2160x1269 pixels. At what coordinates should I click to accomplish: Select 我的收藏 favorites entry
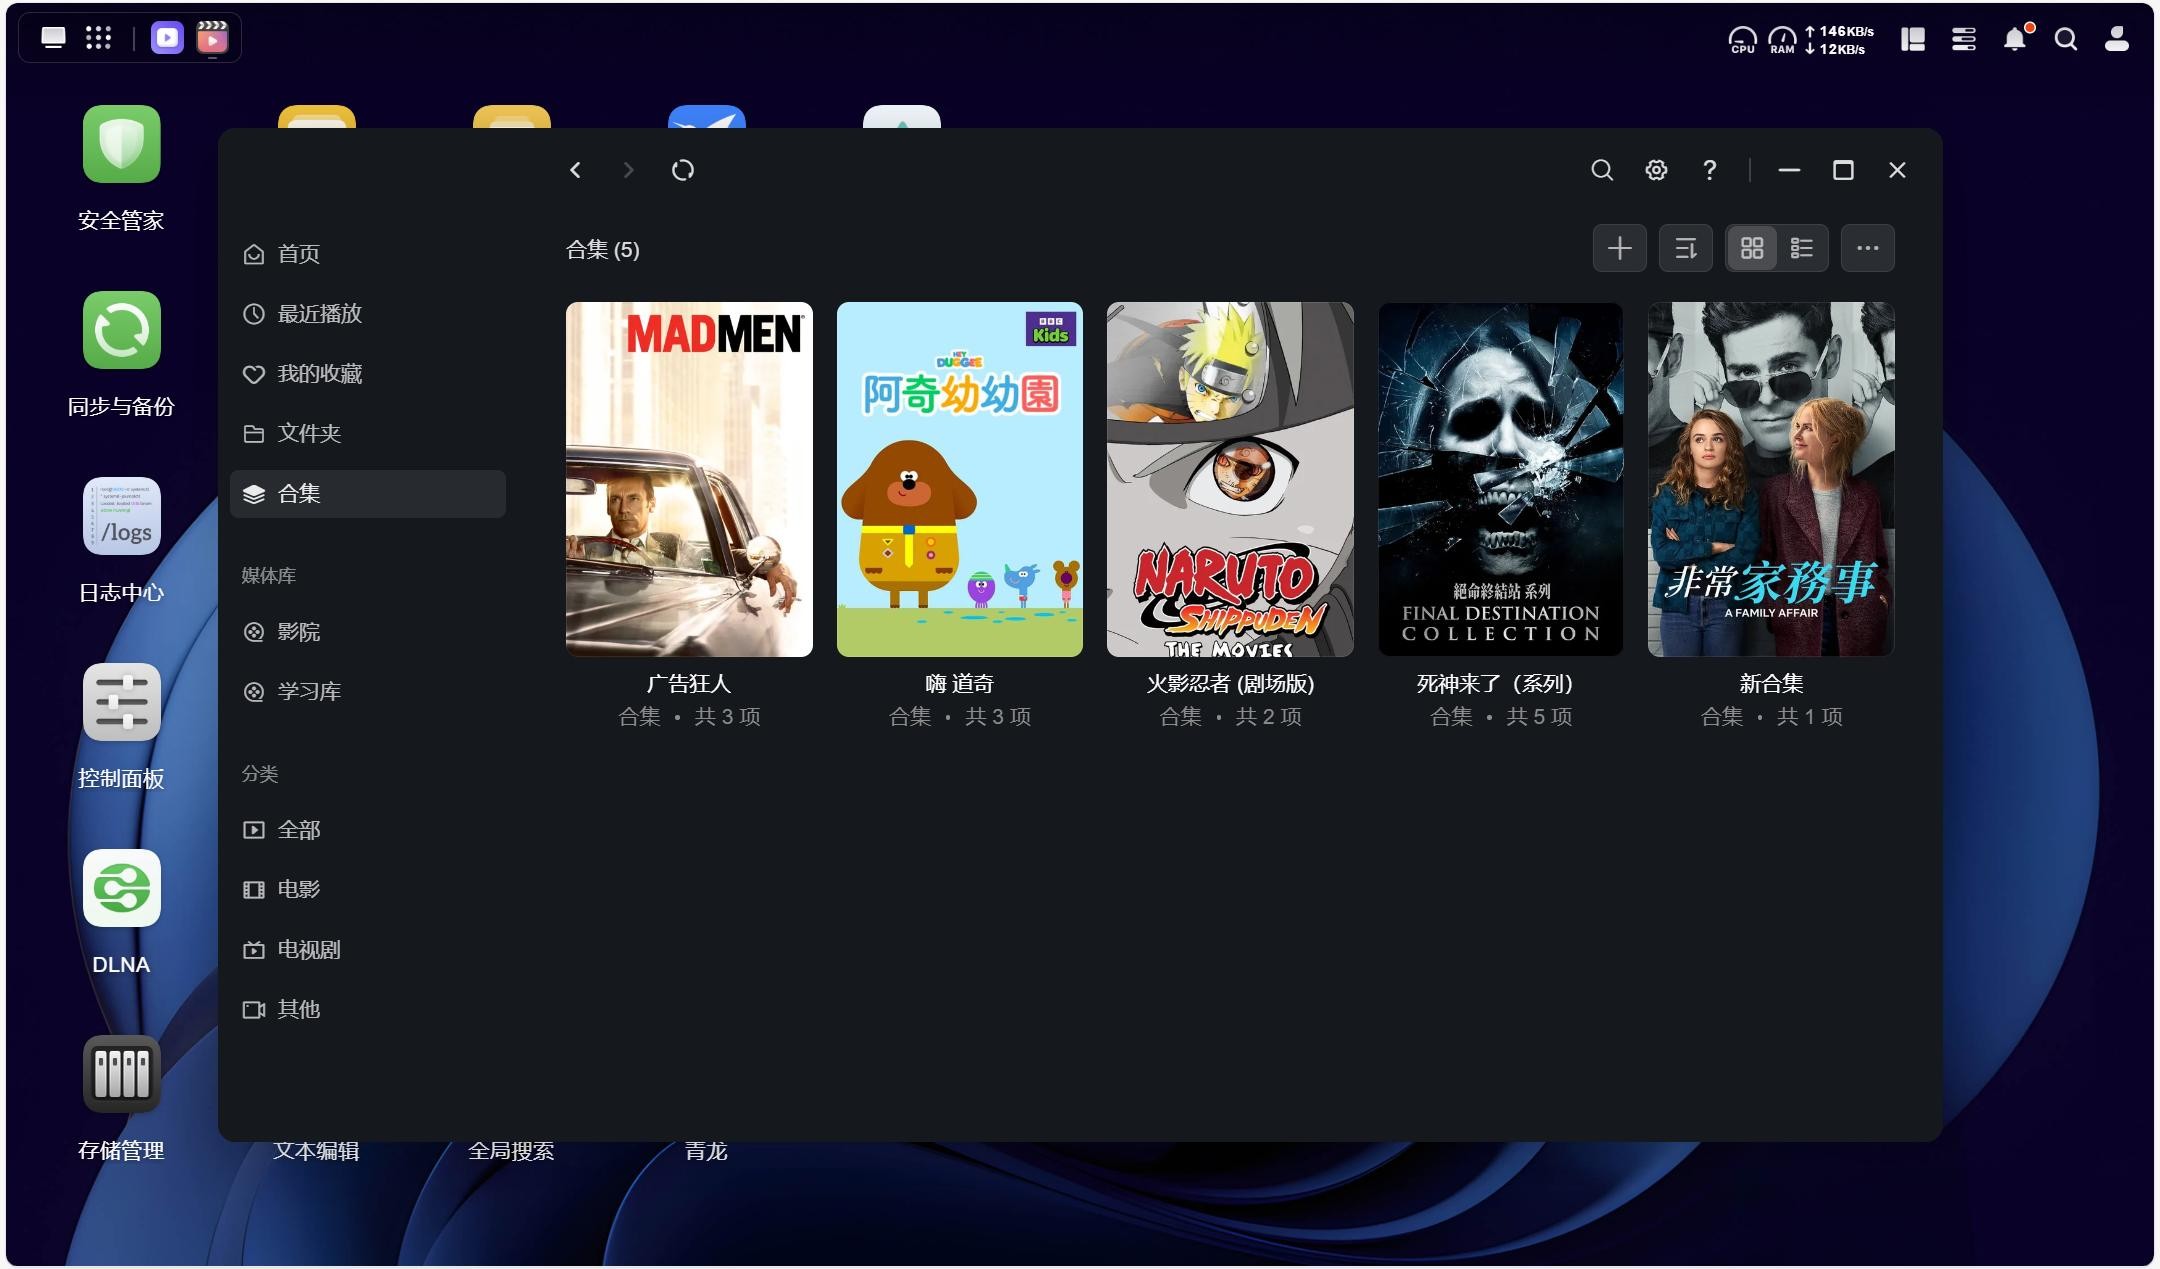tap(318, 374)
